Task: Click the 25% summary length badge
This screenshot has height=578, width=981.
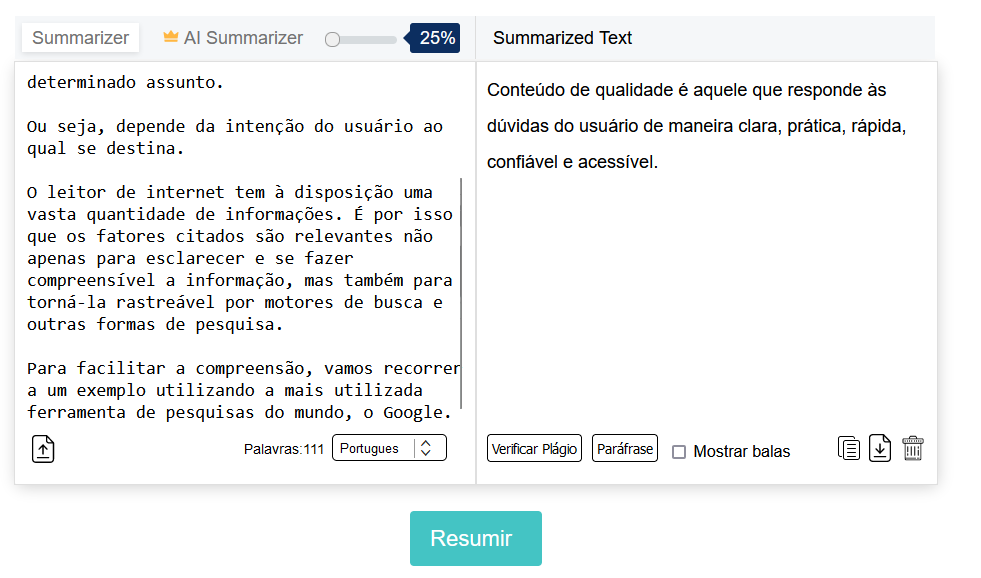Action: (x=437, y=38)
